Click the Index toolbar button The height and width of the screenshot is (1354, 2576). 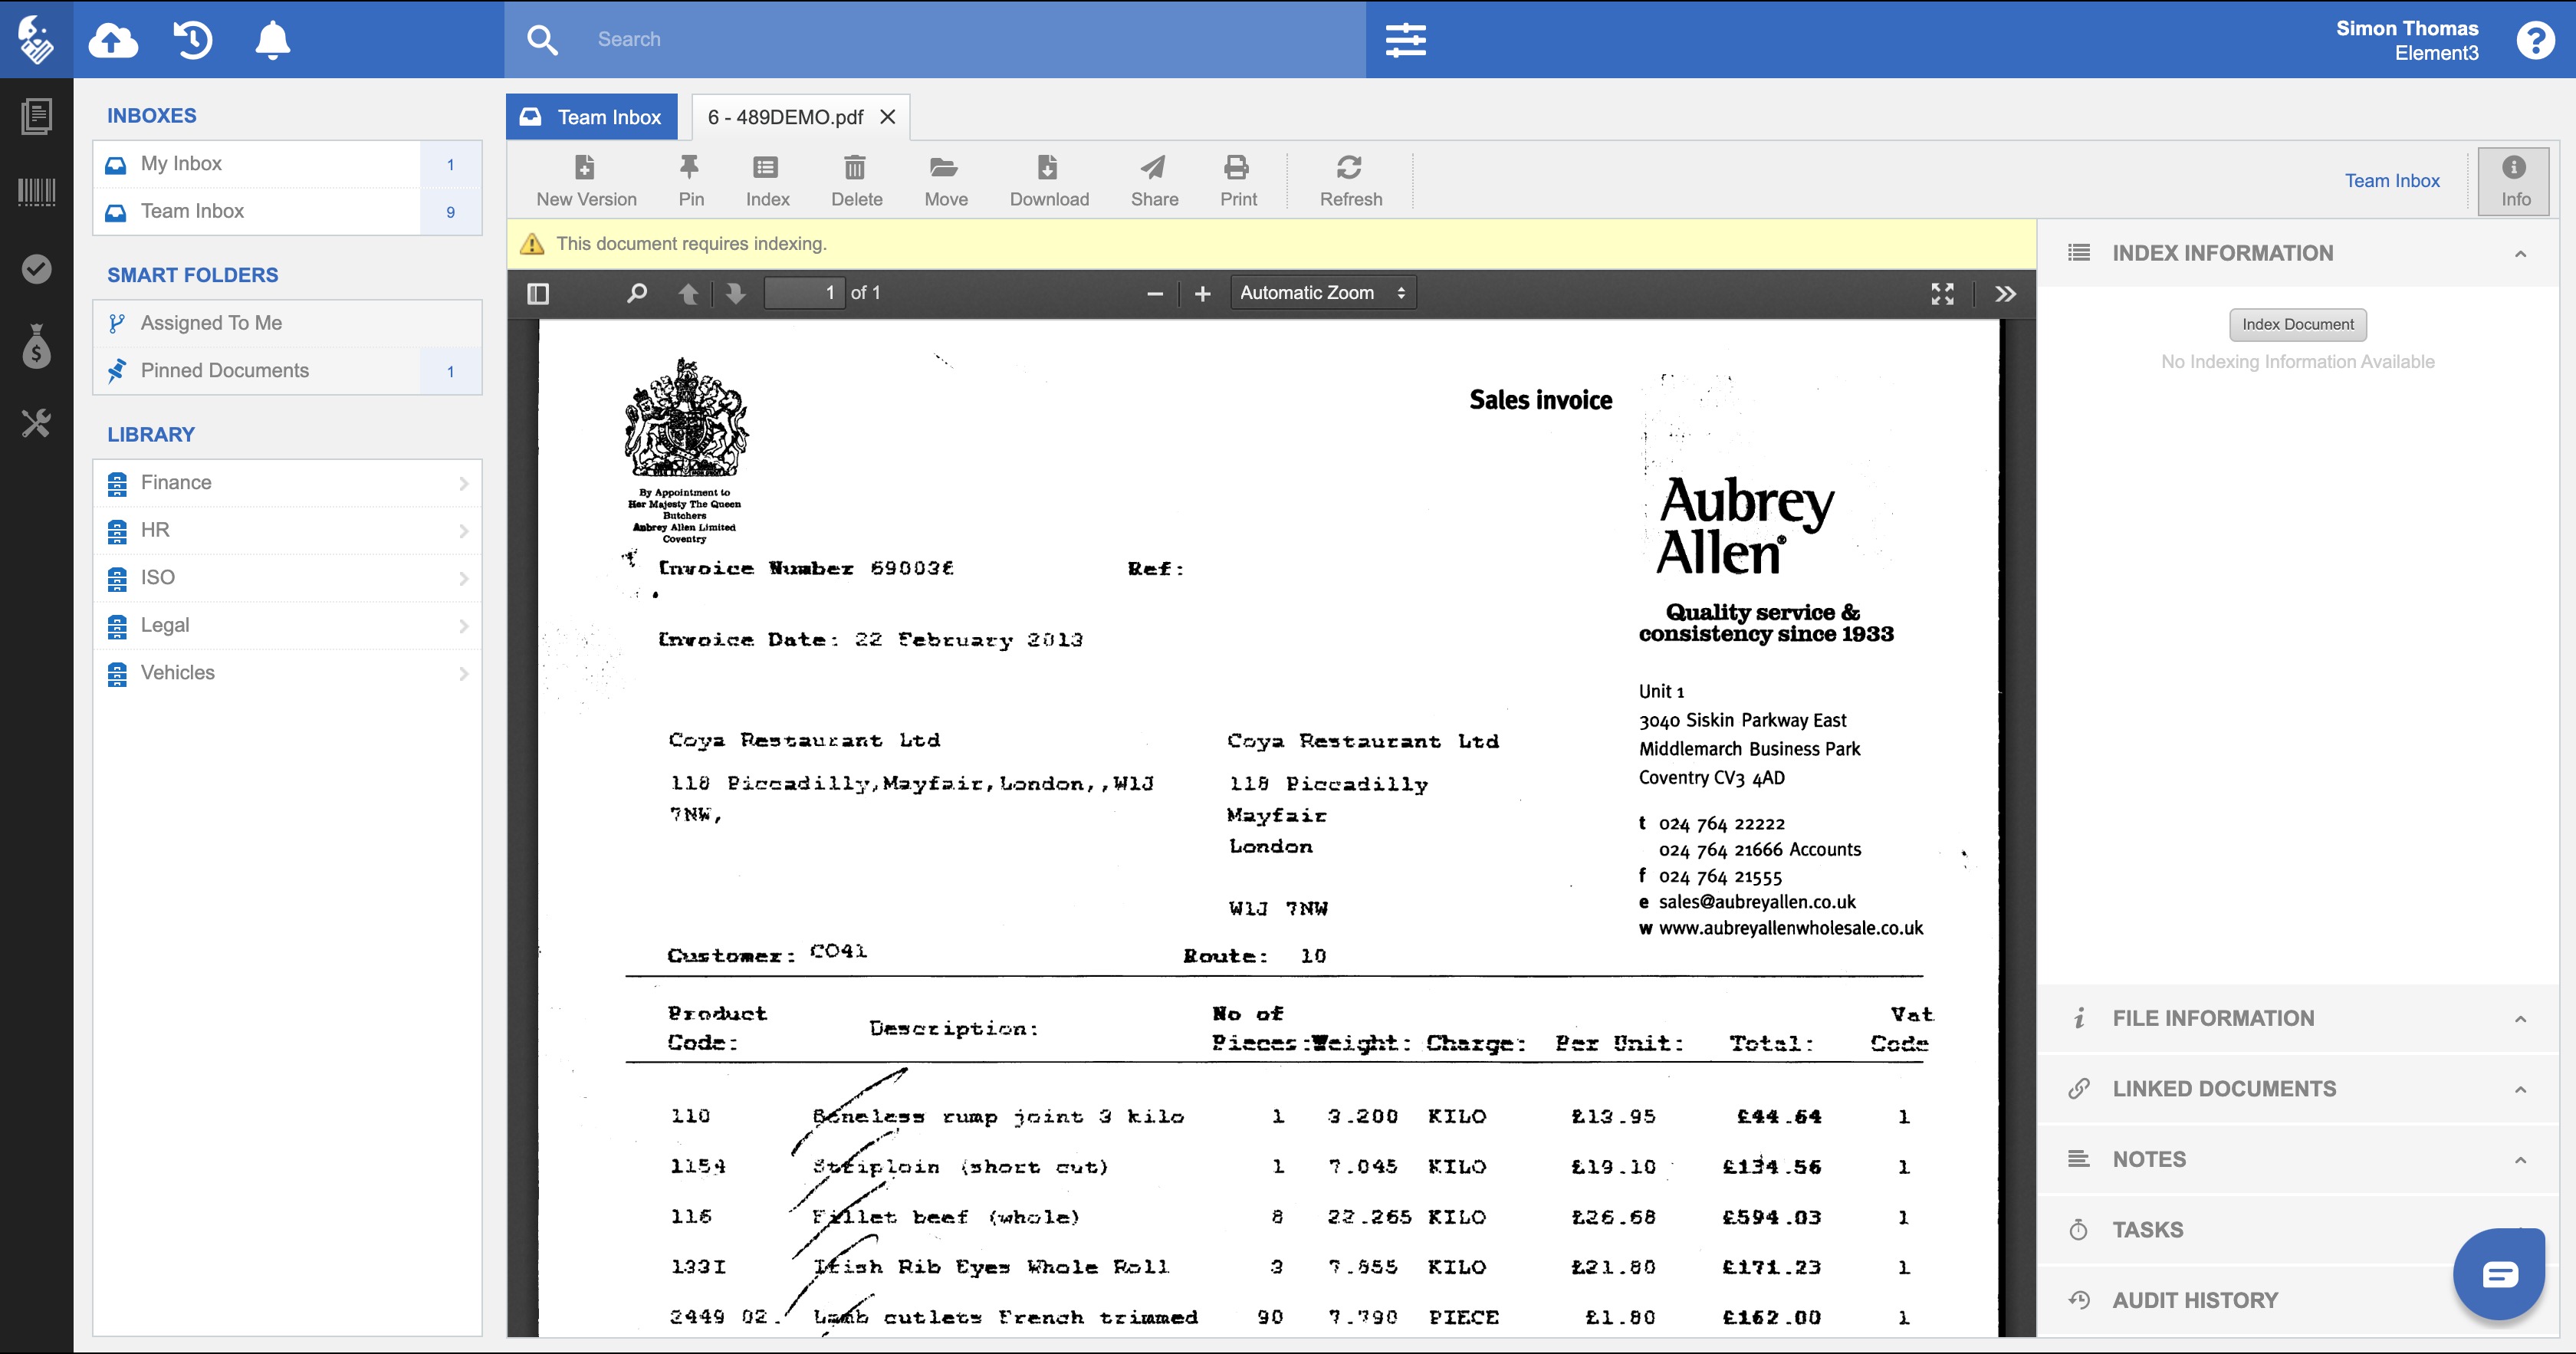tap(767, 180)
